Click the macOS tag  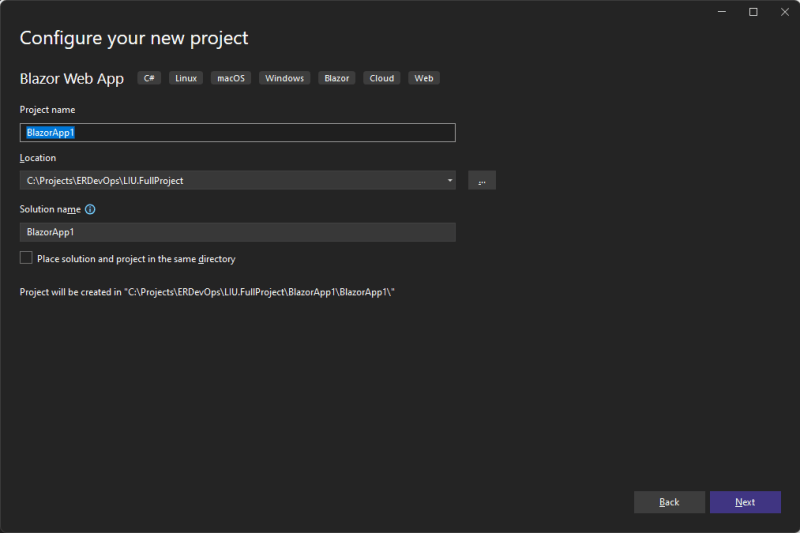[231, 78]
